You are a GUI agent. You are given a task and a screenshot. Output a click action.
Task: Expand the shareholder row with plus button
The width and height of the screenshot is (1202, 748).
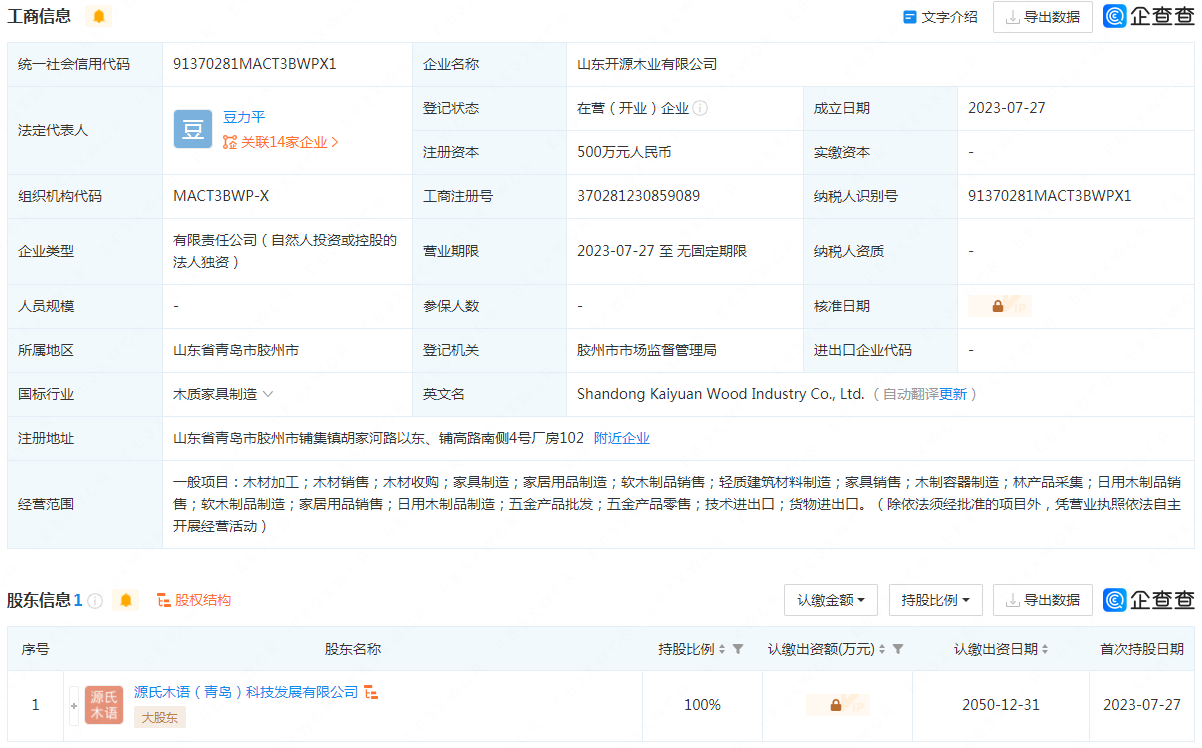pos(73,705)
